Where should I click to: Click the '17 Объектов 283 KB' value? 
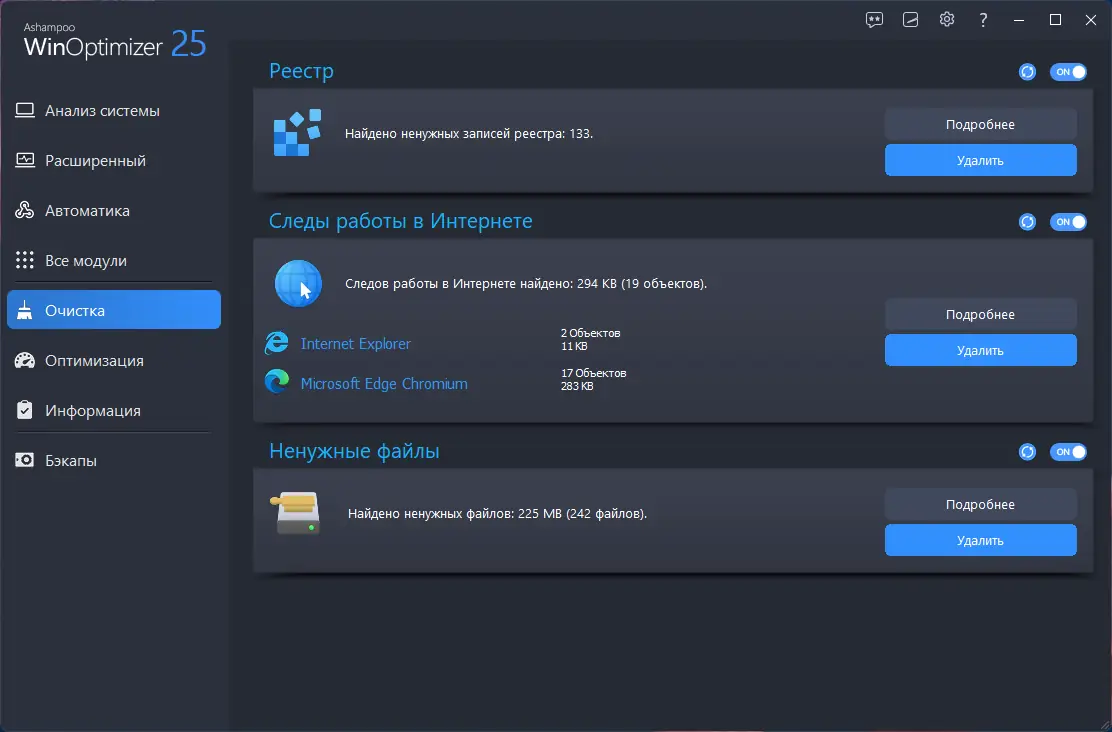594,379
